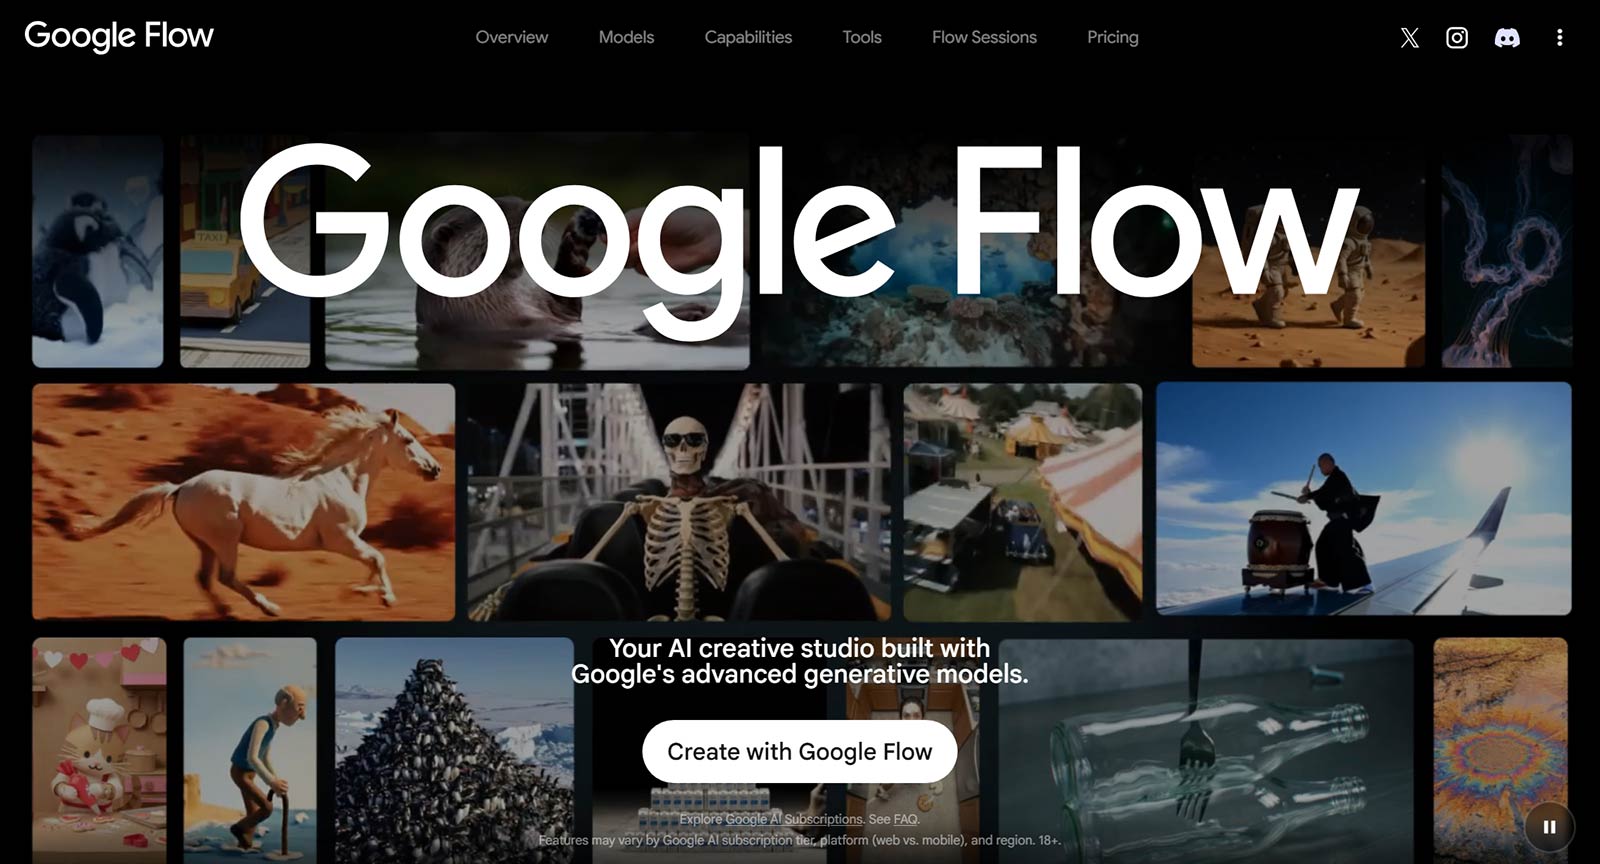The width and height of the screenshot is (1600, 864).
Task: Open the three-dot more options menu
Action: (x=1559, y=38)
